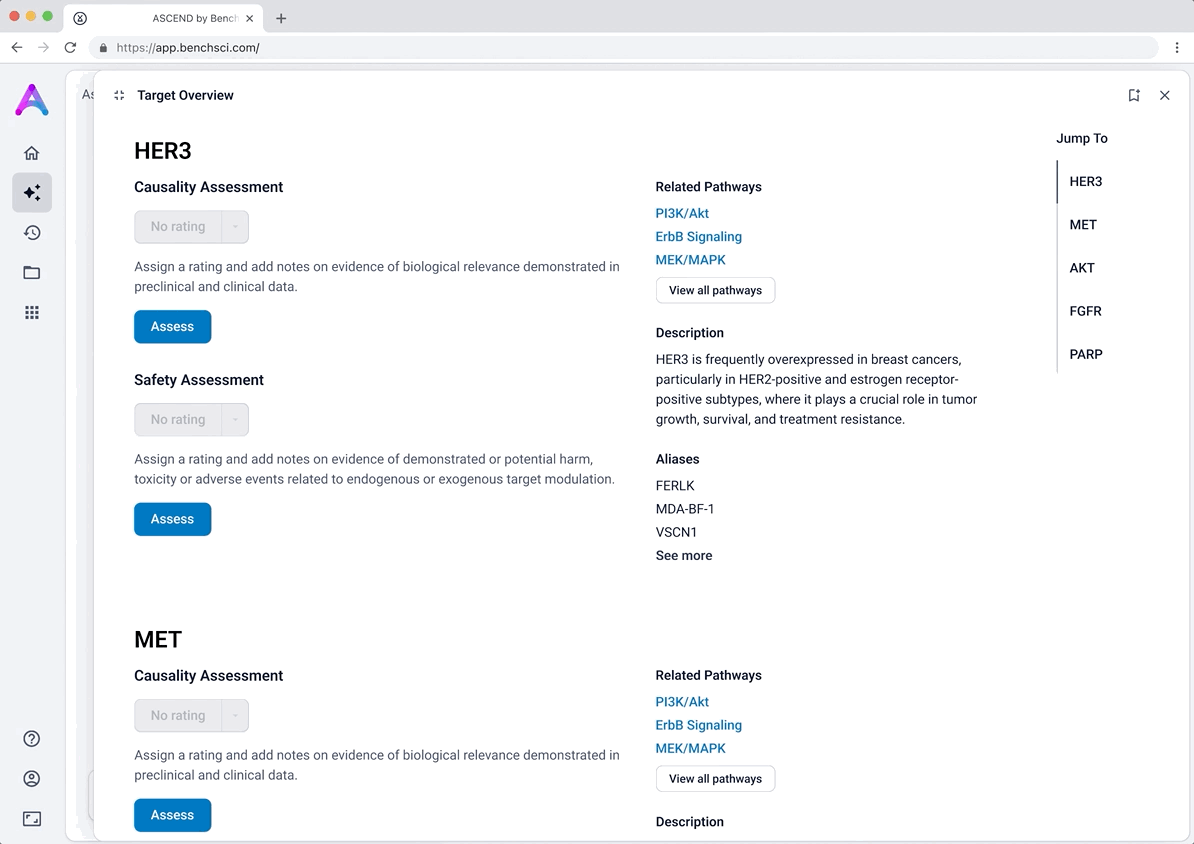The width and height of the screenshot is (1194, 844).
Task: Expand See more under HER3 Aliases
Action: tap(684, 555)
